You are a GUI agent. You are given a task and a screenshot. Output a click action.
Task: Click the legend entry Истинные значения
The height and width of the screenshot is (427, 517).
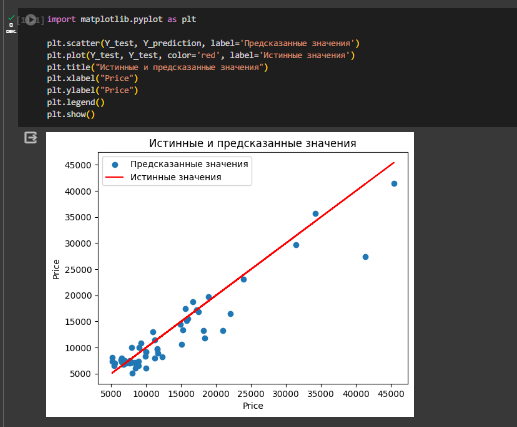(176, 177)
